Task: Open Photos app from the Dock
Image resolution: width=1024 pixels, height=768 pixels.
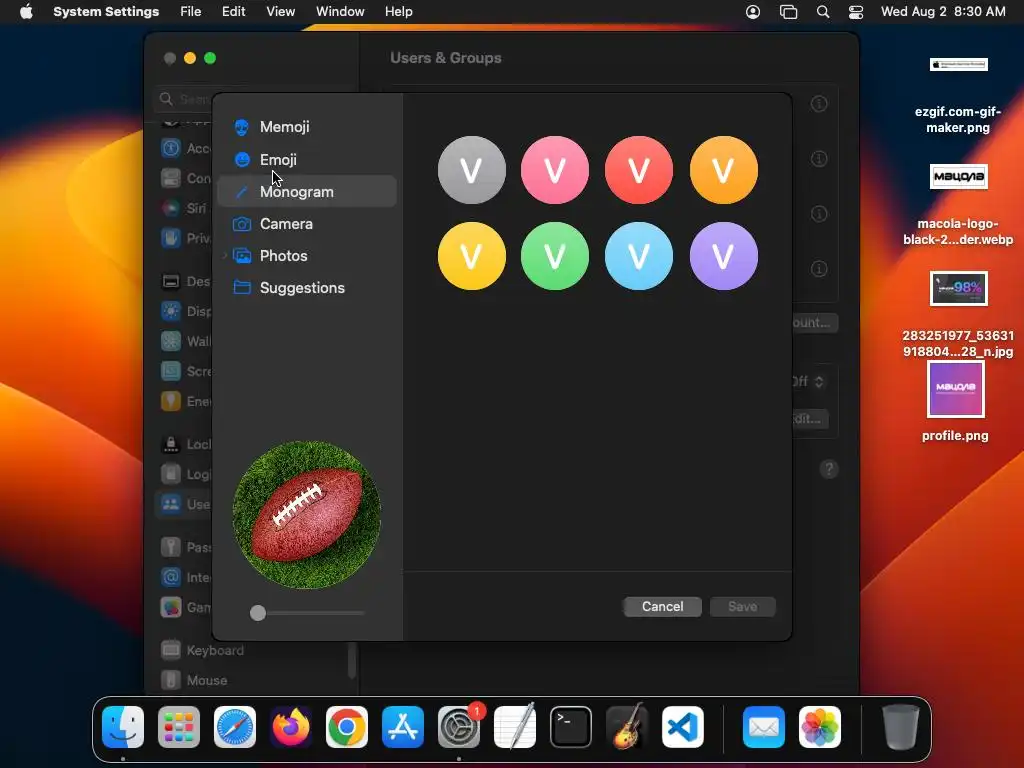Action: 820,727
